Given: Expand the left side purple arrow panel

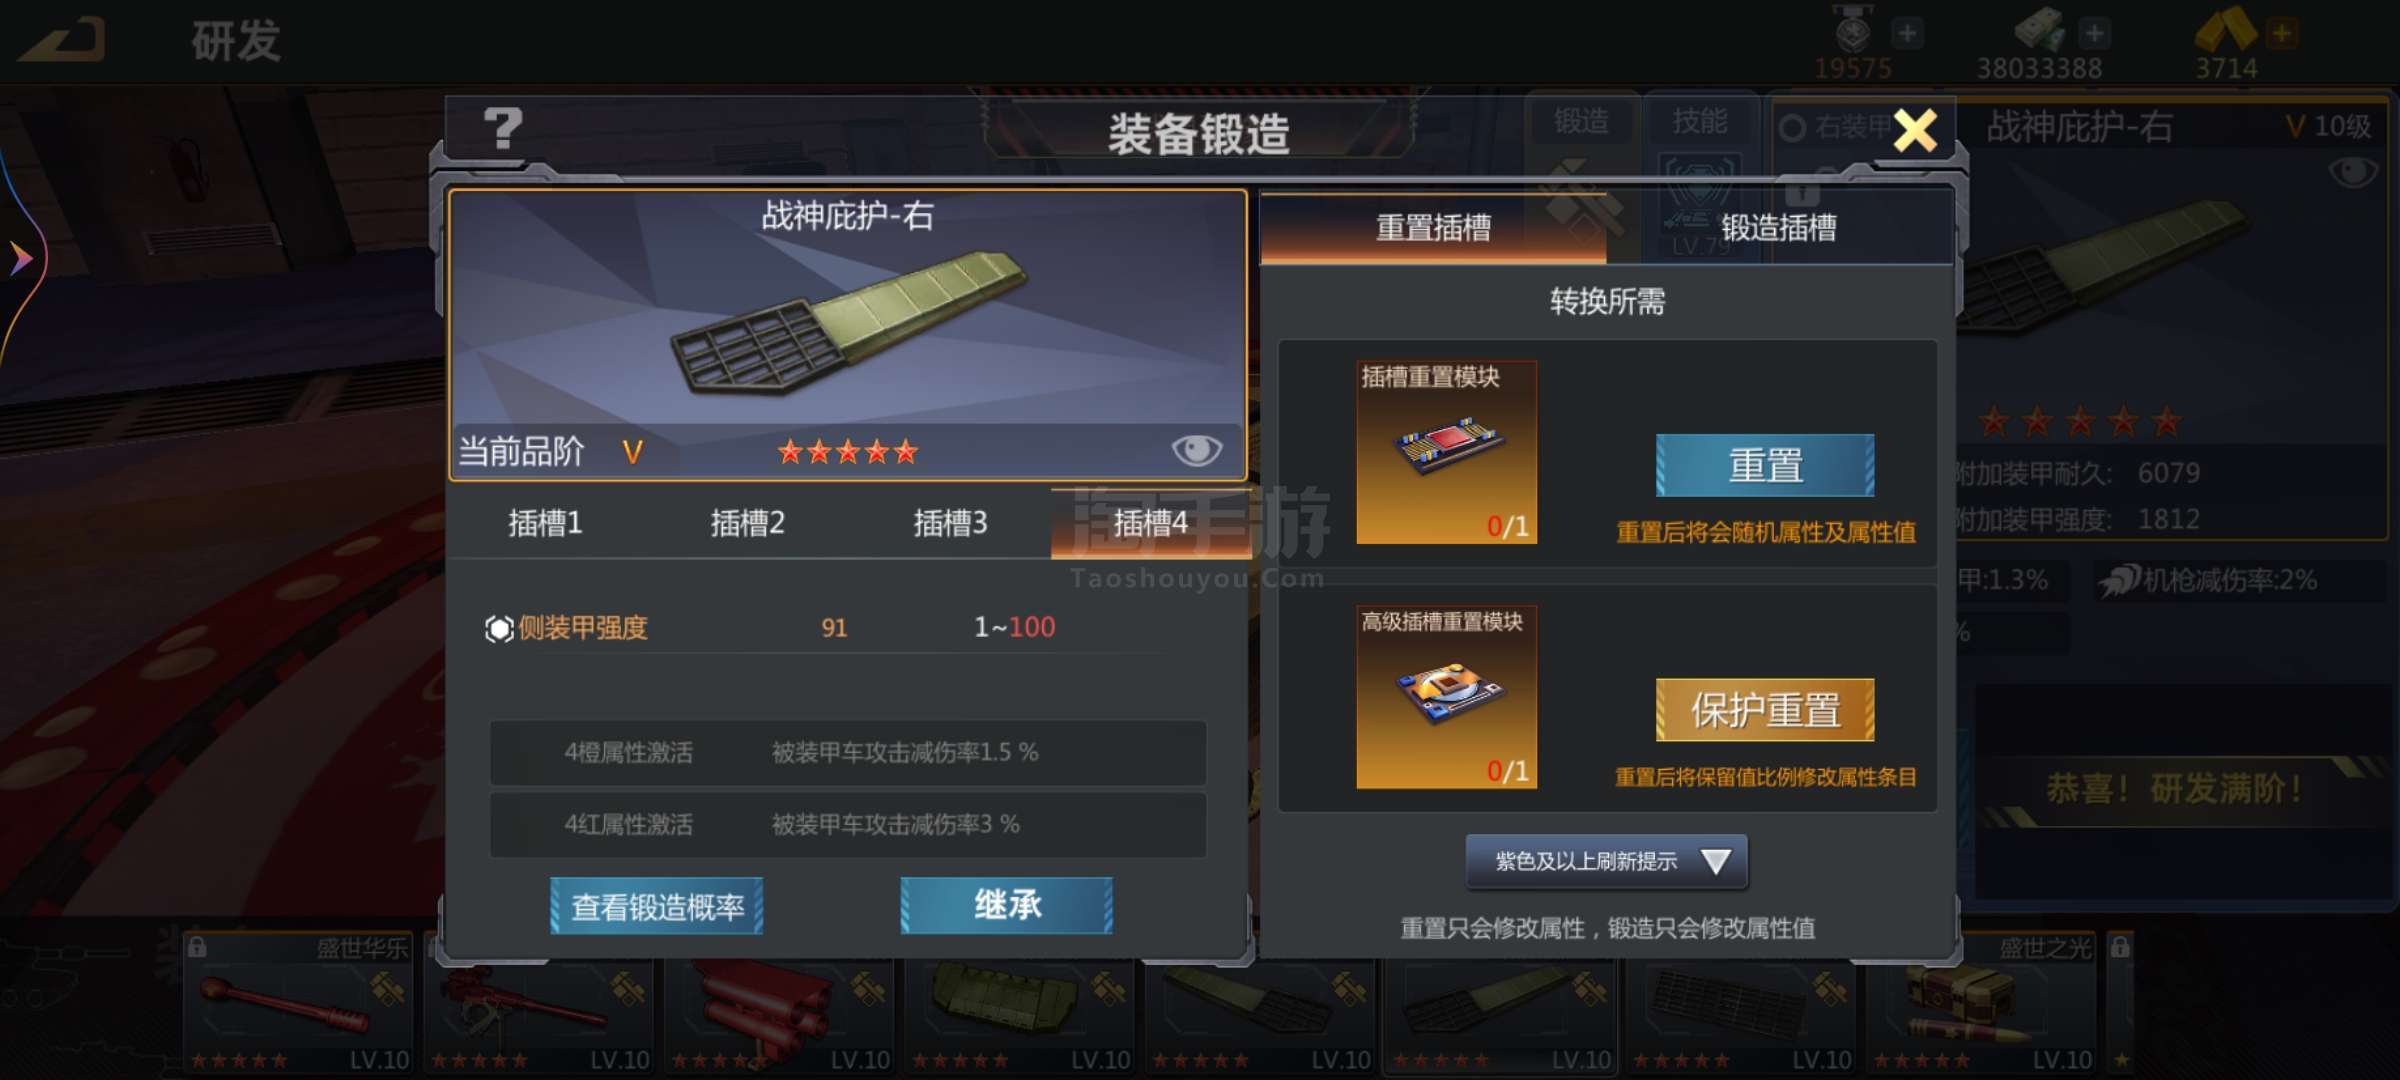Looking at the screenshot, I should point(20,258).
